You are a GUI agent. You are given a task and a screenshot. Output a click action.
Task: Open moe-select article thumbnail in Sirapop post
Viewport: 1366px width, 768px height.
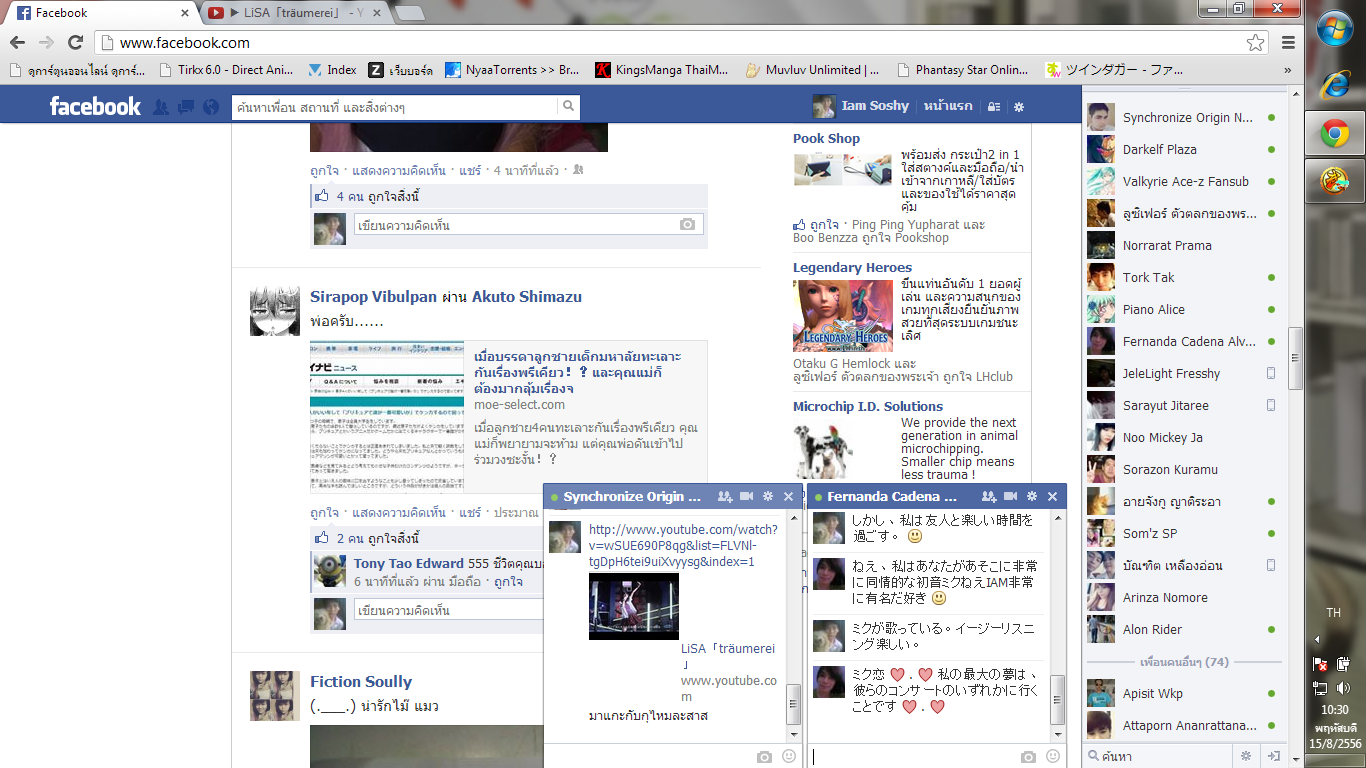(387, 417)
